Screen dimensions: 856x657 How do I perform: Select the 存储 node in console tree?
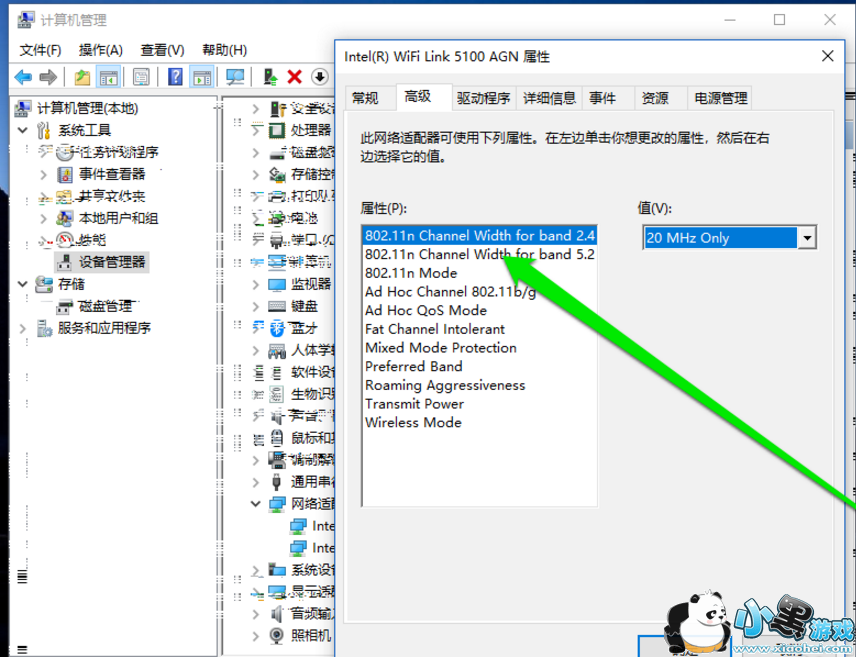72,284
